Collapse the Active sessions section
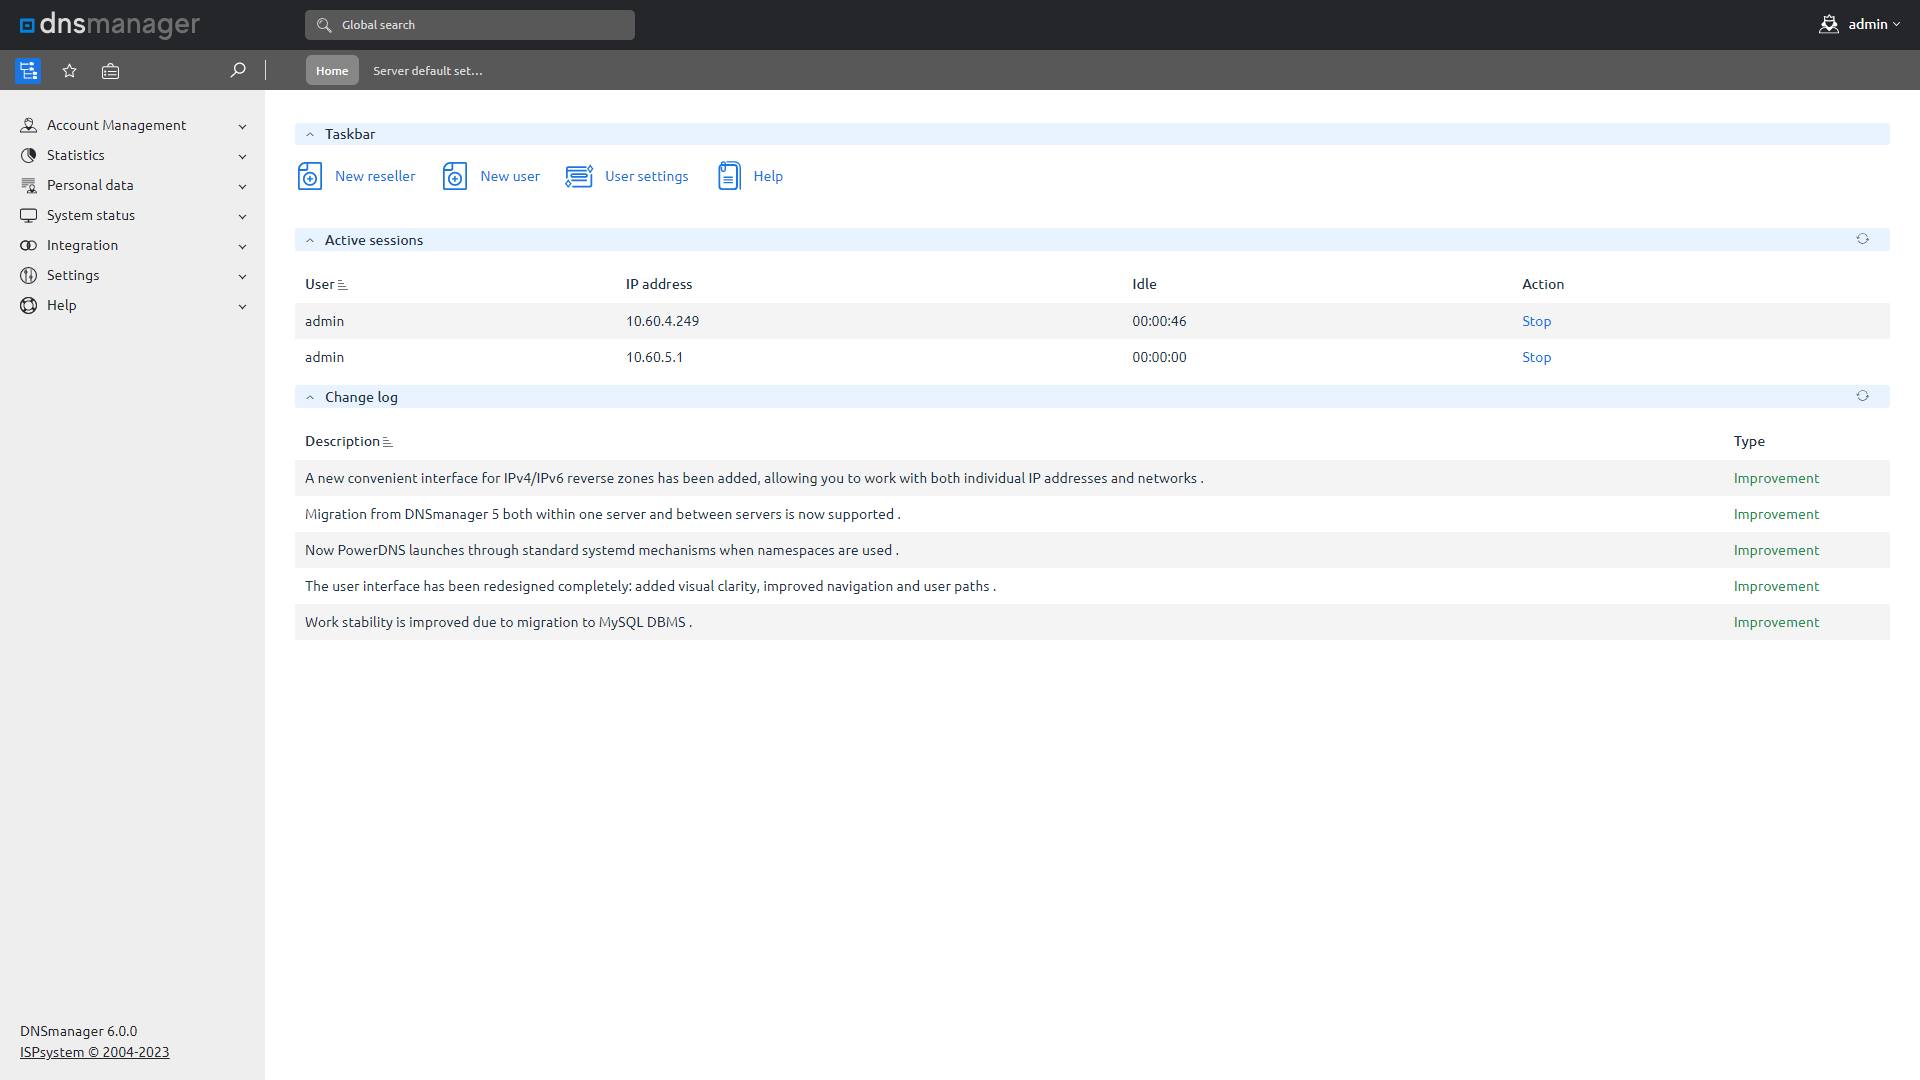The image size is (1920, 1080). 310,240
